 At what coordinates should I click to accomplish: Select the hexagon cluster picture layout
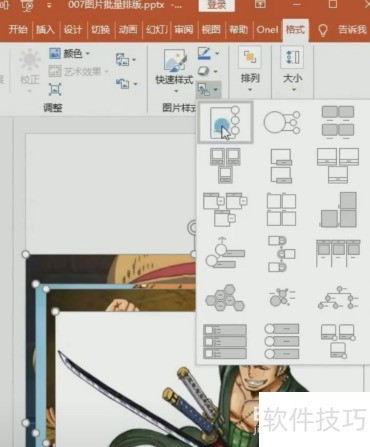click(x=225, y=298)
